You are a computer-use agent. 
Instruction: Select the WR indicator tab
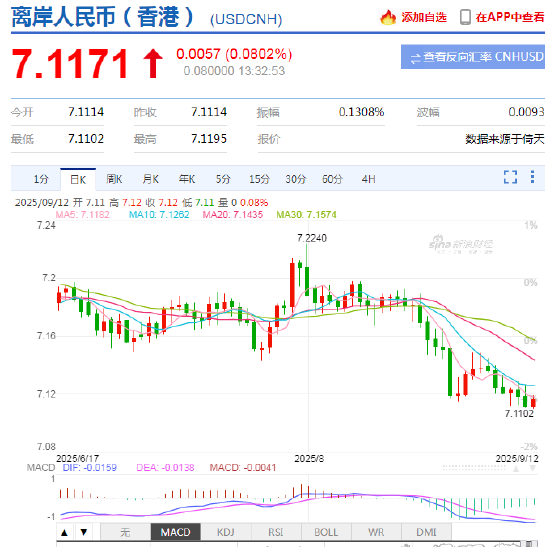click(376, 532)
